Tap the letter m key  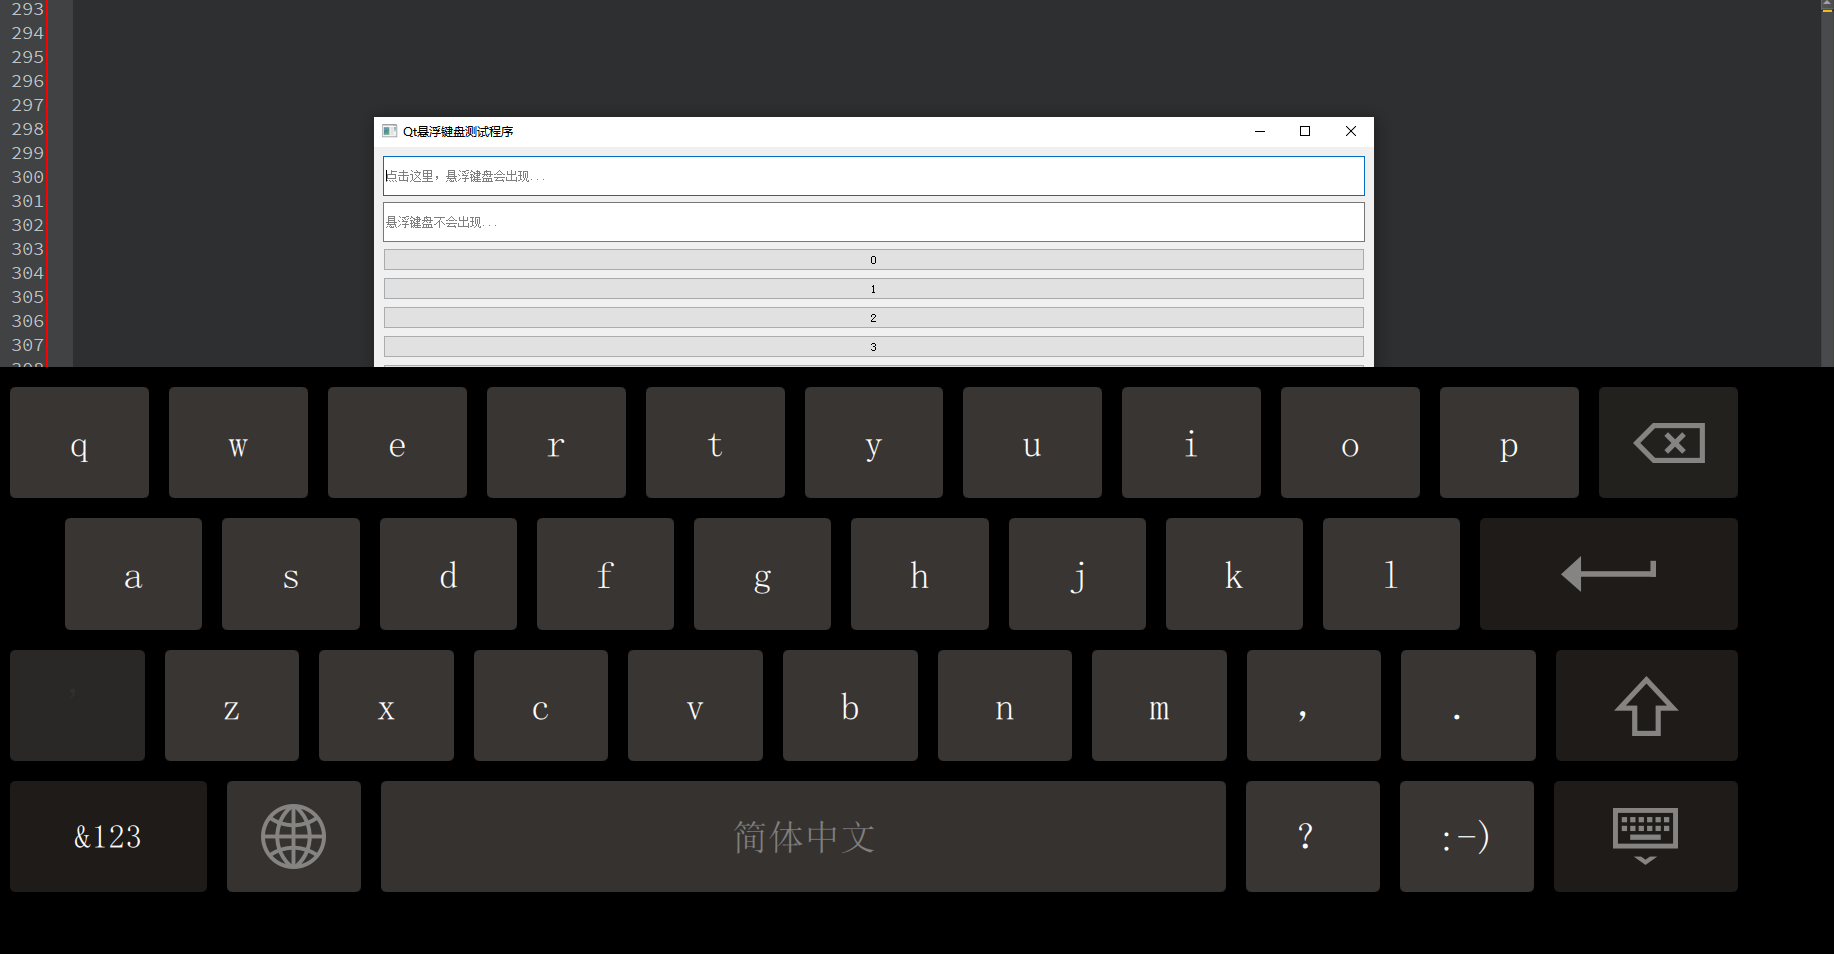tap(1159, 706)
